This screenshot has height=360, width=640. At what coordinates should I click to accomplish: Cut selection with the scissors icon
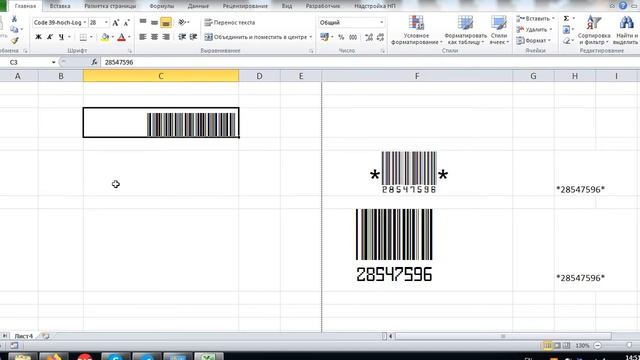[14, 19]
